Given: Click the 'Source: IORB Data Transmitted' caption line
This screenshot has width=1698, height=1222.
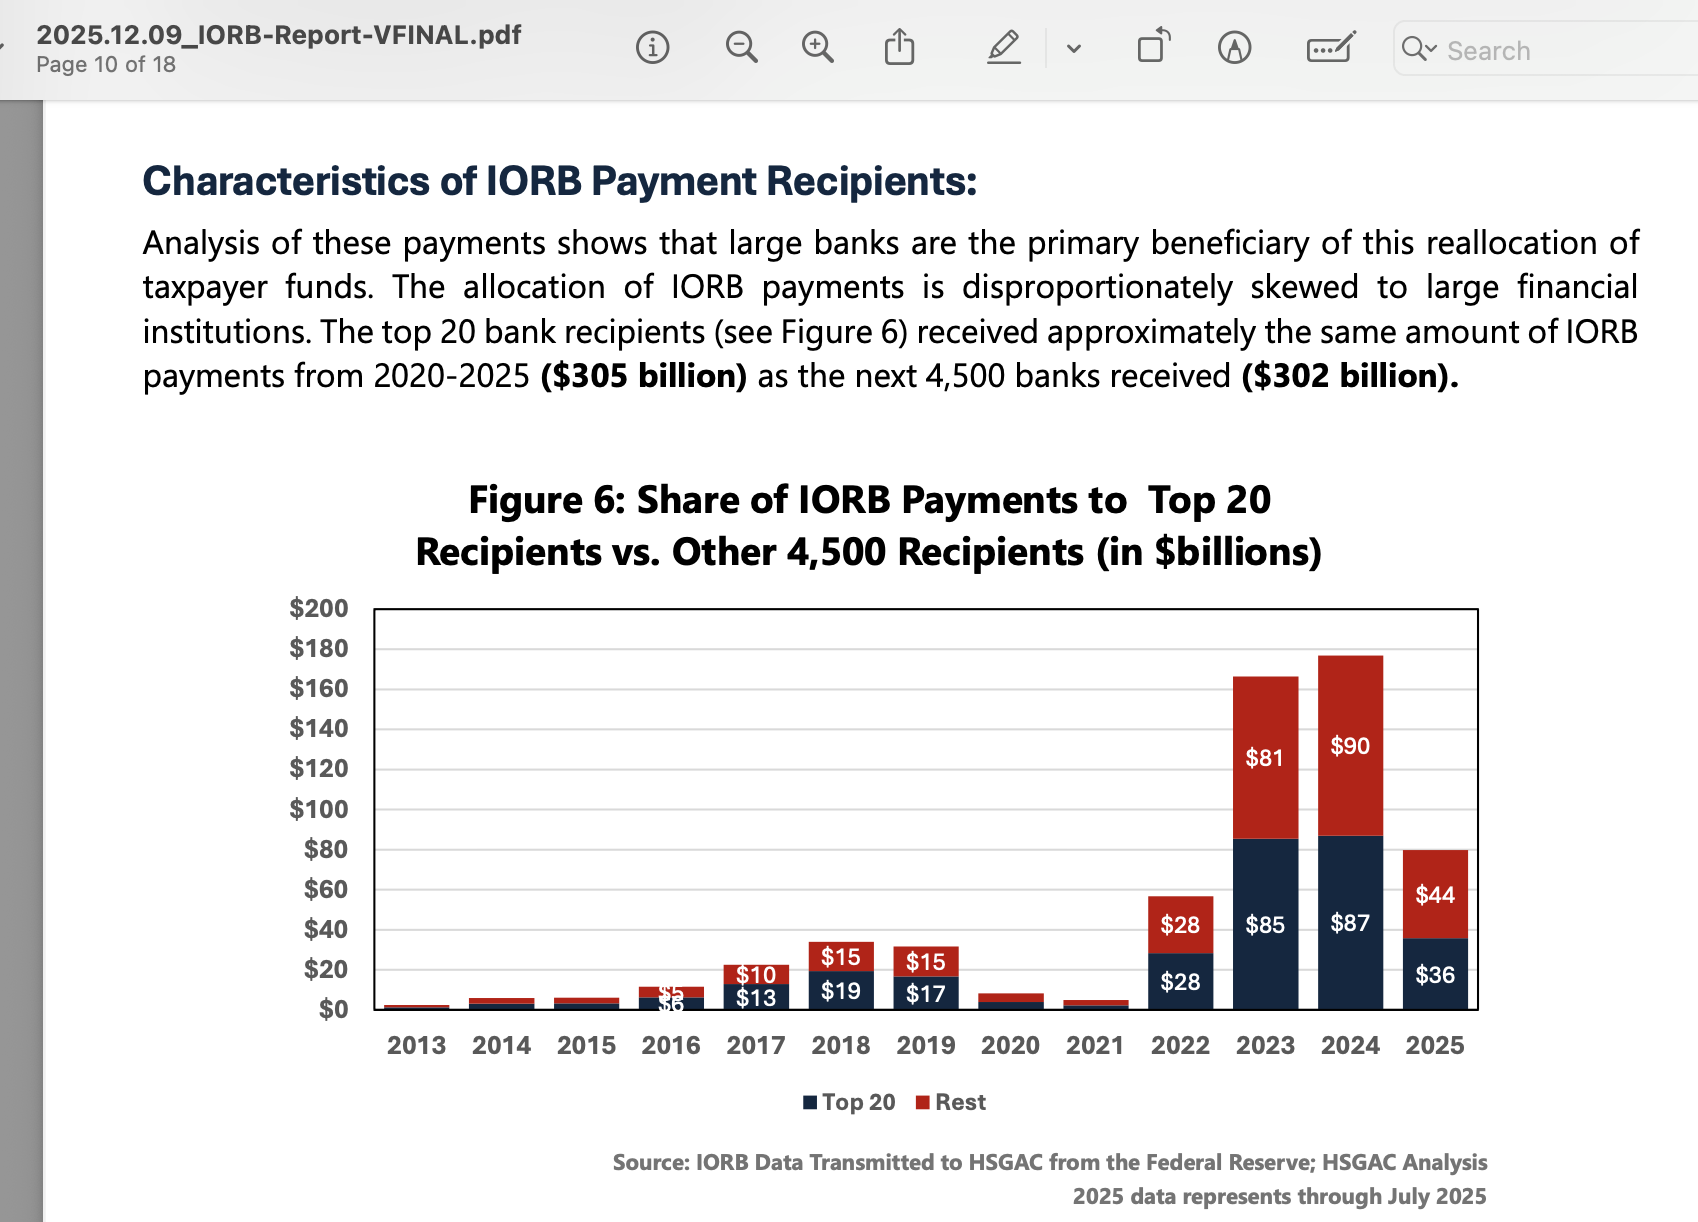Looking at the screenshot, I should pyautogui.click(x=1050, y=1162).
